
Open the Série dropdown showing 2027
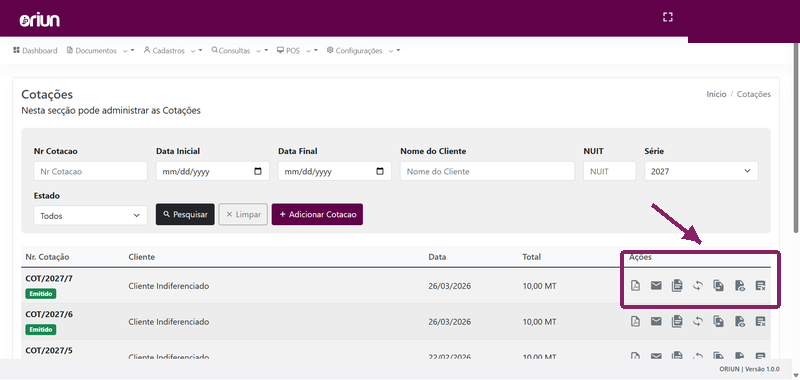pyautogui.click(x=701, y=171)
